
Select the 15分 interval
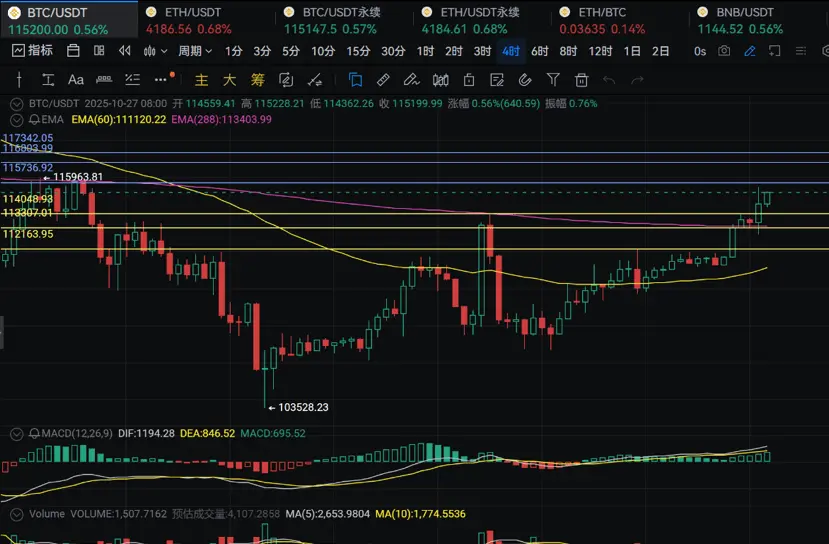click(x=358, y=51)
